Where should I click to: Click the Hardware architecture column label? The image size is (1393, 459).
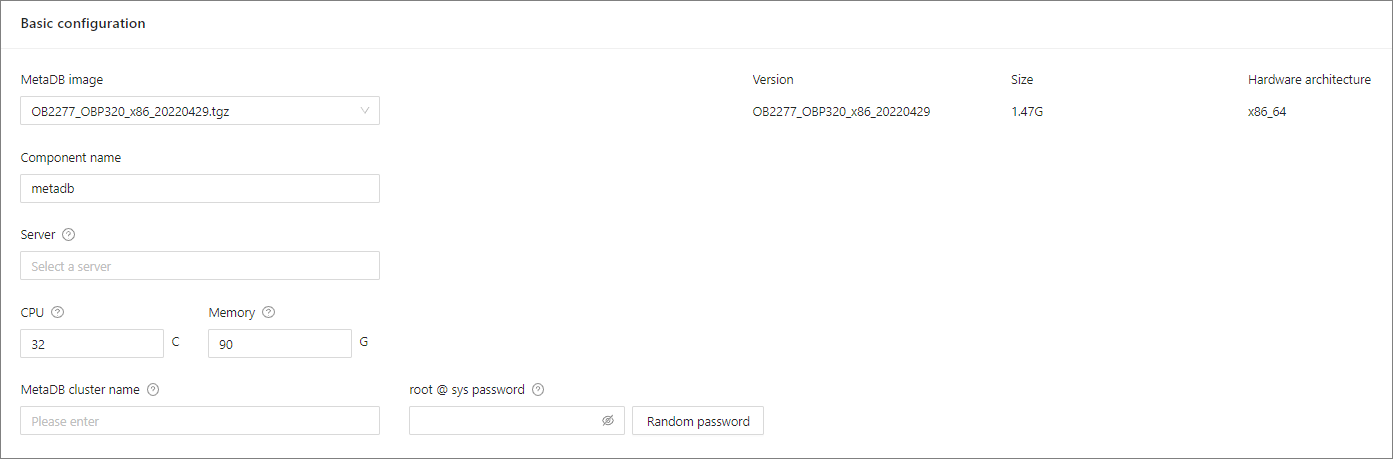click(1309, 80)
